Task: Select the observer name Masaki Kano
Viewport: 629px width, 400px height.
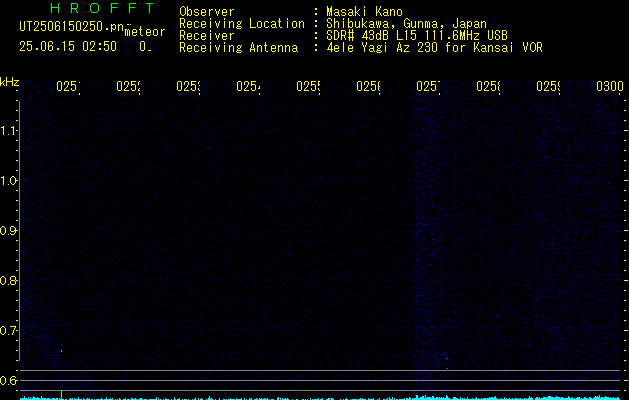Action: click(364, 12)
